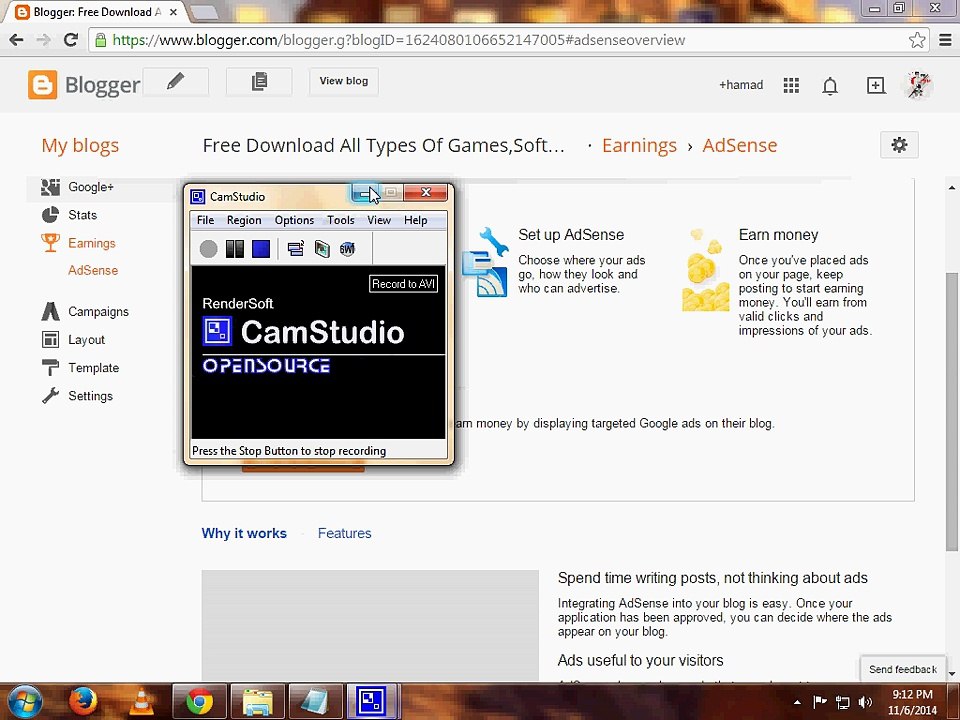960x720 pixels.
Task: Click the Blogger logo
Action: point(84,85)
